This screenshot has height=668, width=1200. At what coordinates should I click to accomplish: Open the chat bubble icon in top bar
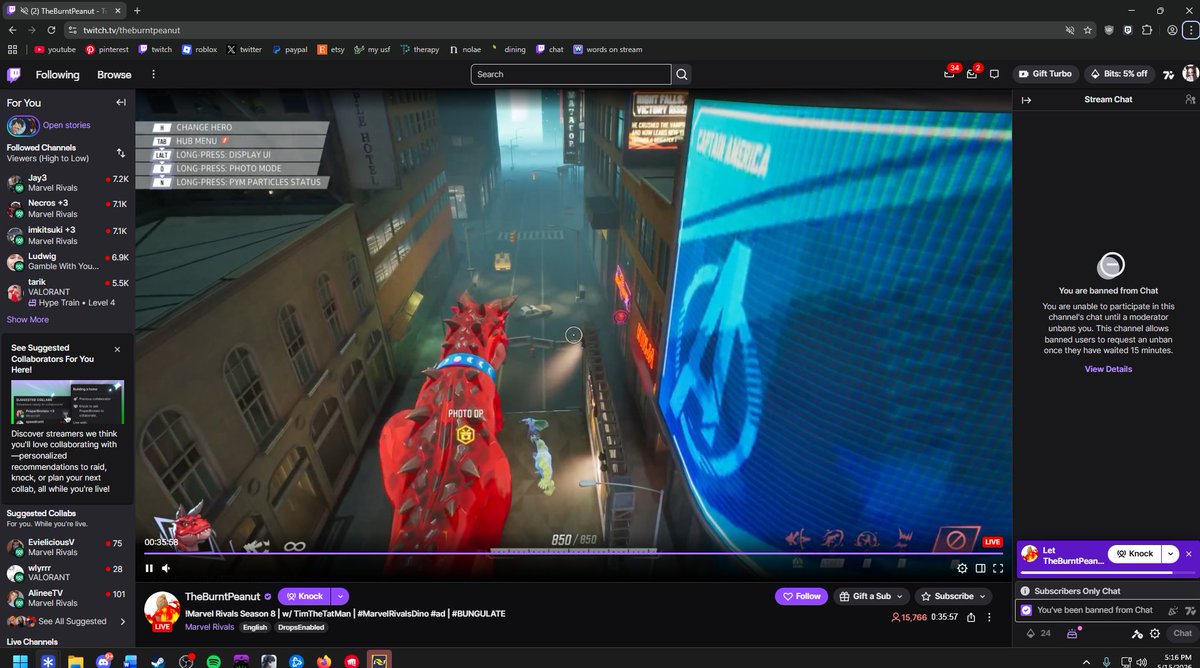pos(994,74)
